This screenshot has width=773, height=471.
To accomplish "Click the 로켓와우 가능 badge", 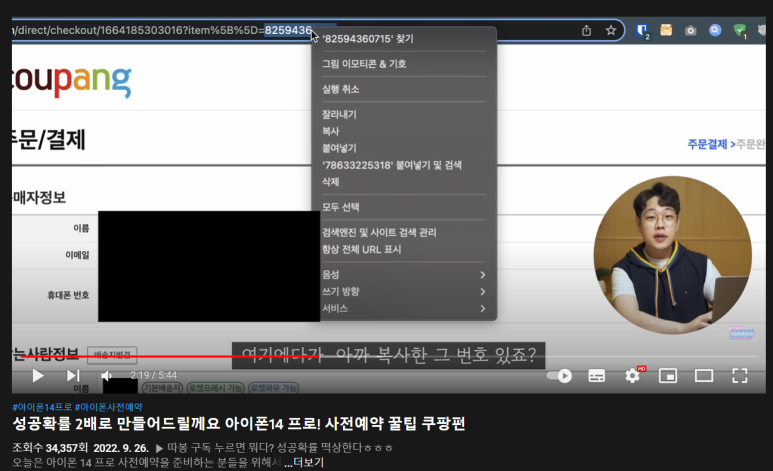I will click(274, 388).
